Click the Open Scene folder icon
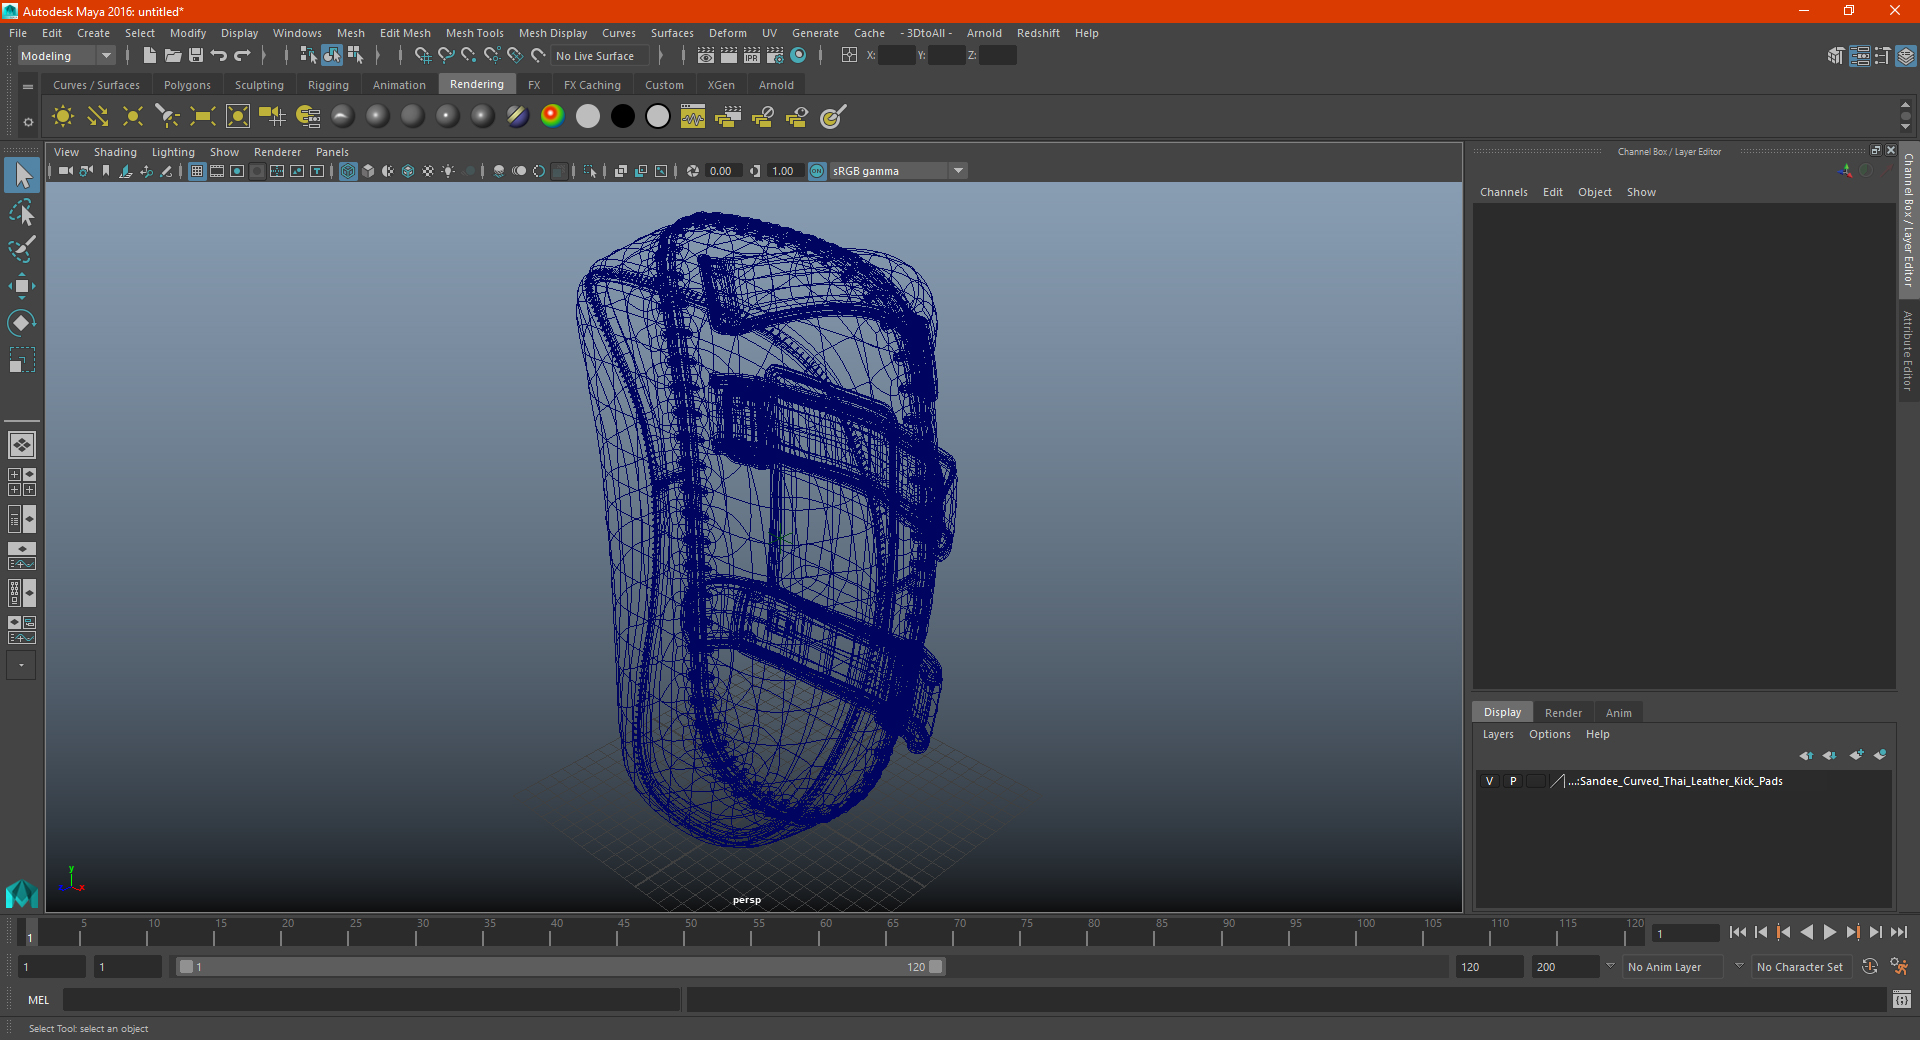This screenshot has width=1920, height=1040. pos(173,56)
